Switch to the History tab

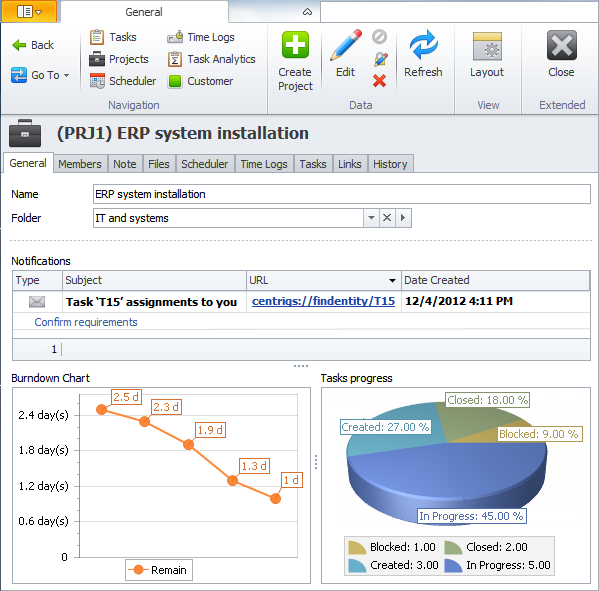coord(390,164)
